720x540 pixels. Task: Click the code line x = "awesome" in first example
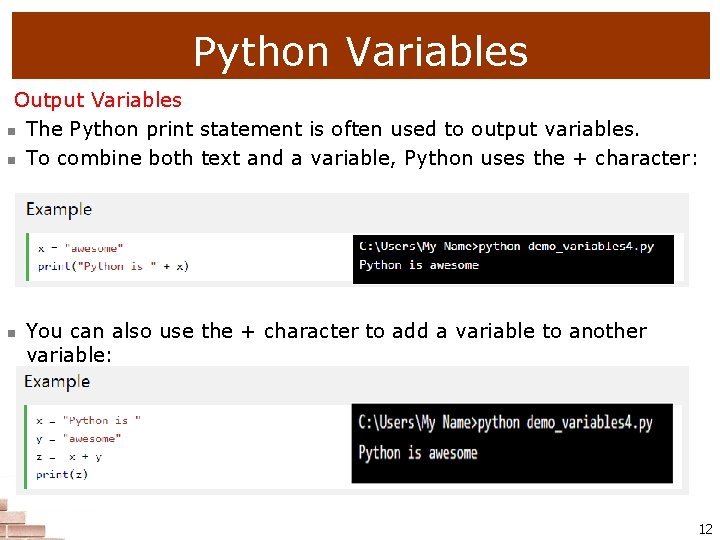click(x=80, y=247)
